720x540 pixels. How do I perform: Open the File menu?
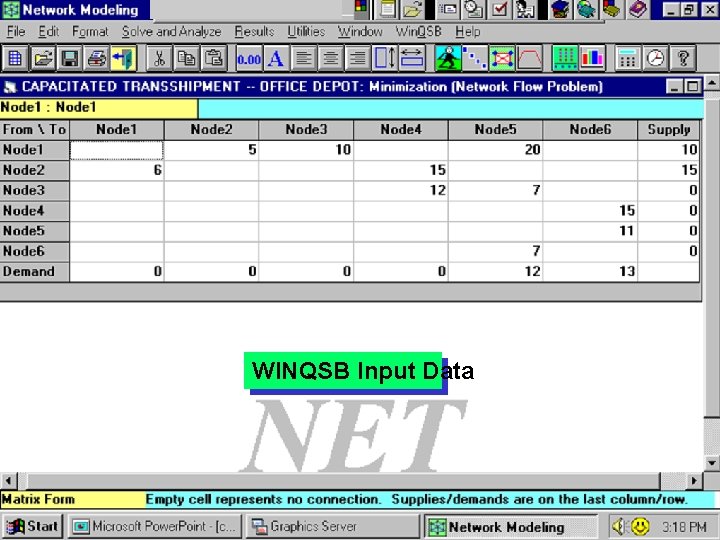pos(16,32)
